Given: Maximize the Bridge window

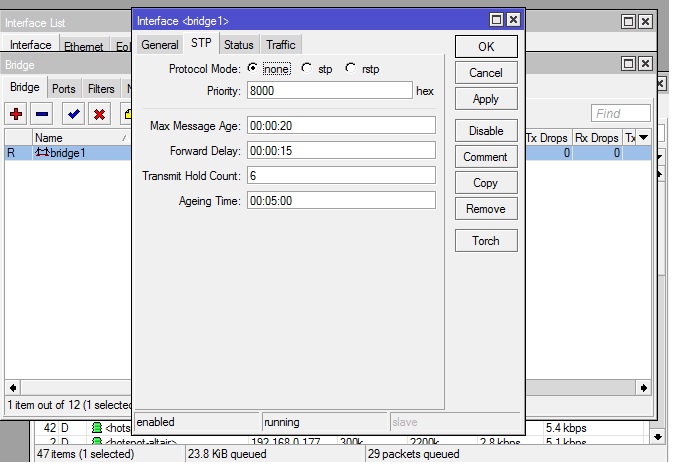Looking at the screenshot, I should pyautogui.click(x=628, y=64).
